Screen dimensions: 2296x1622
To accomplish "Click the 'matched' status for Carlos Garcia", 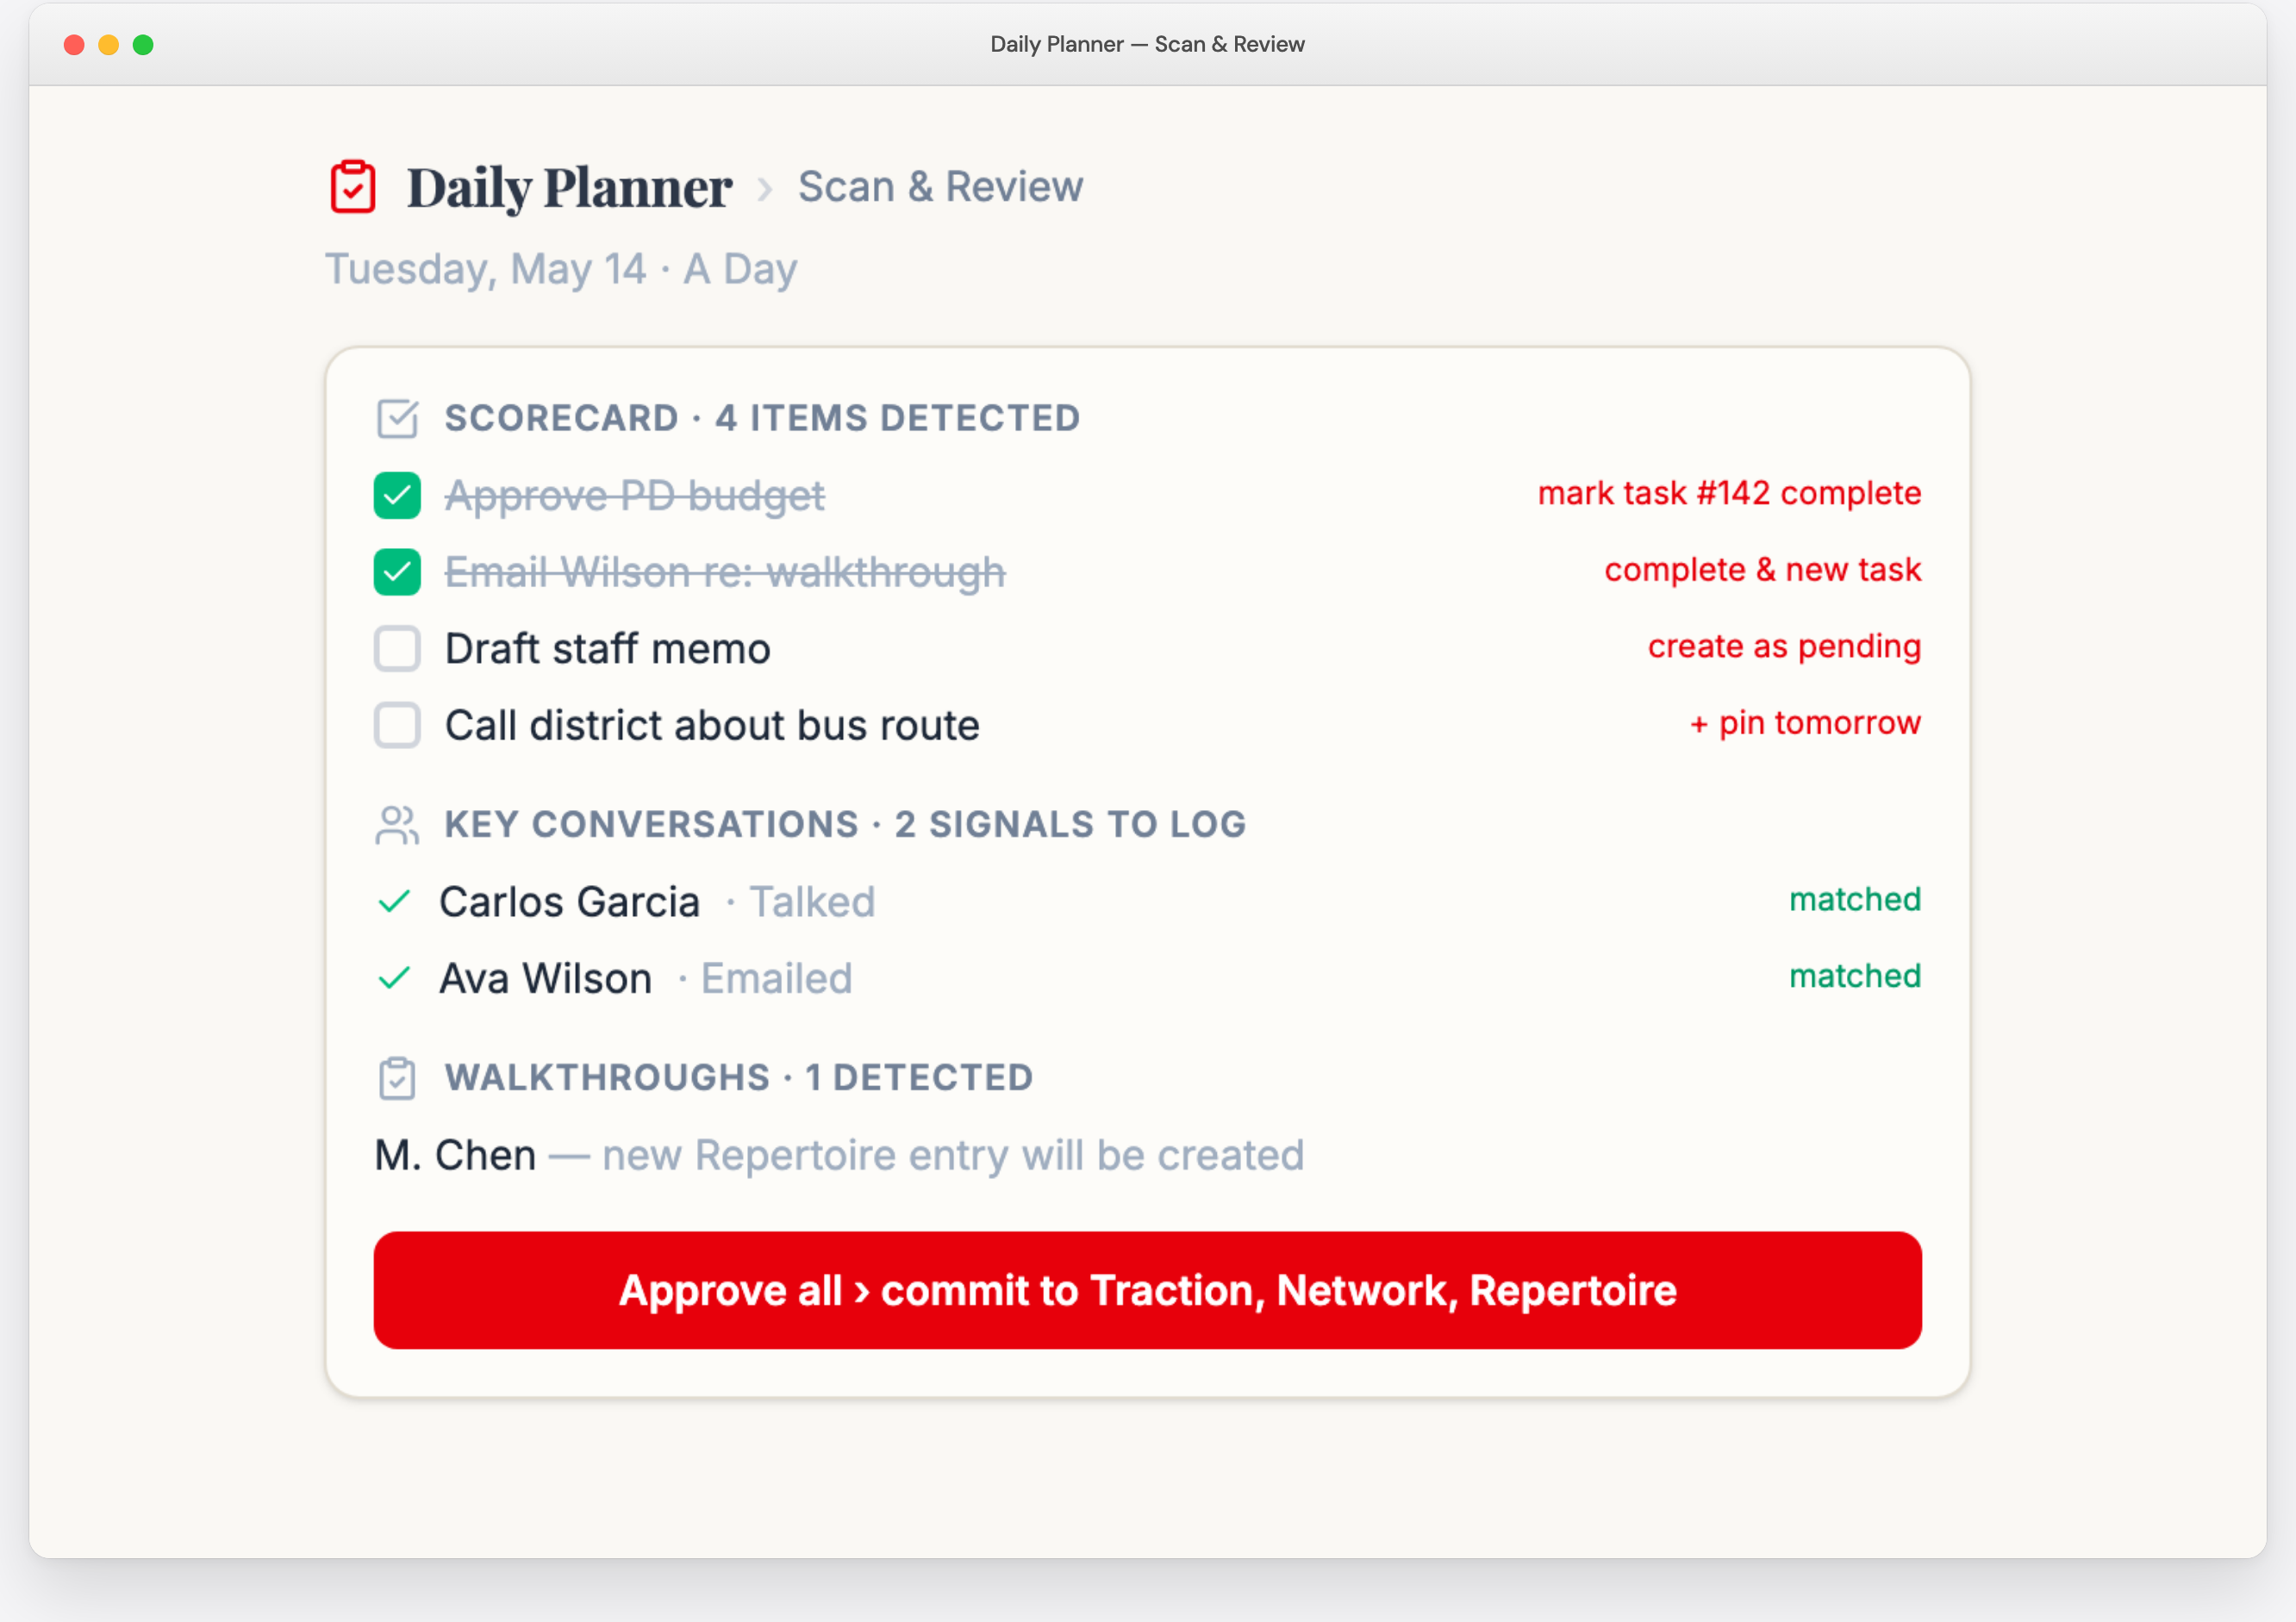I will coord(1855,900).
